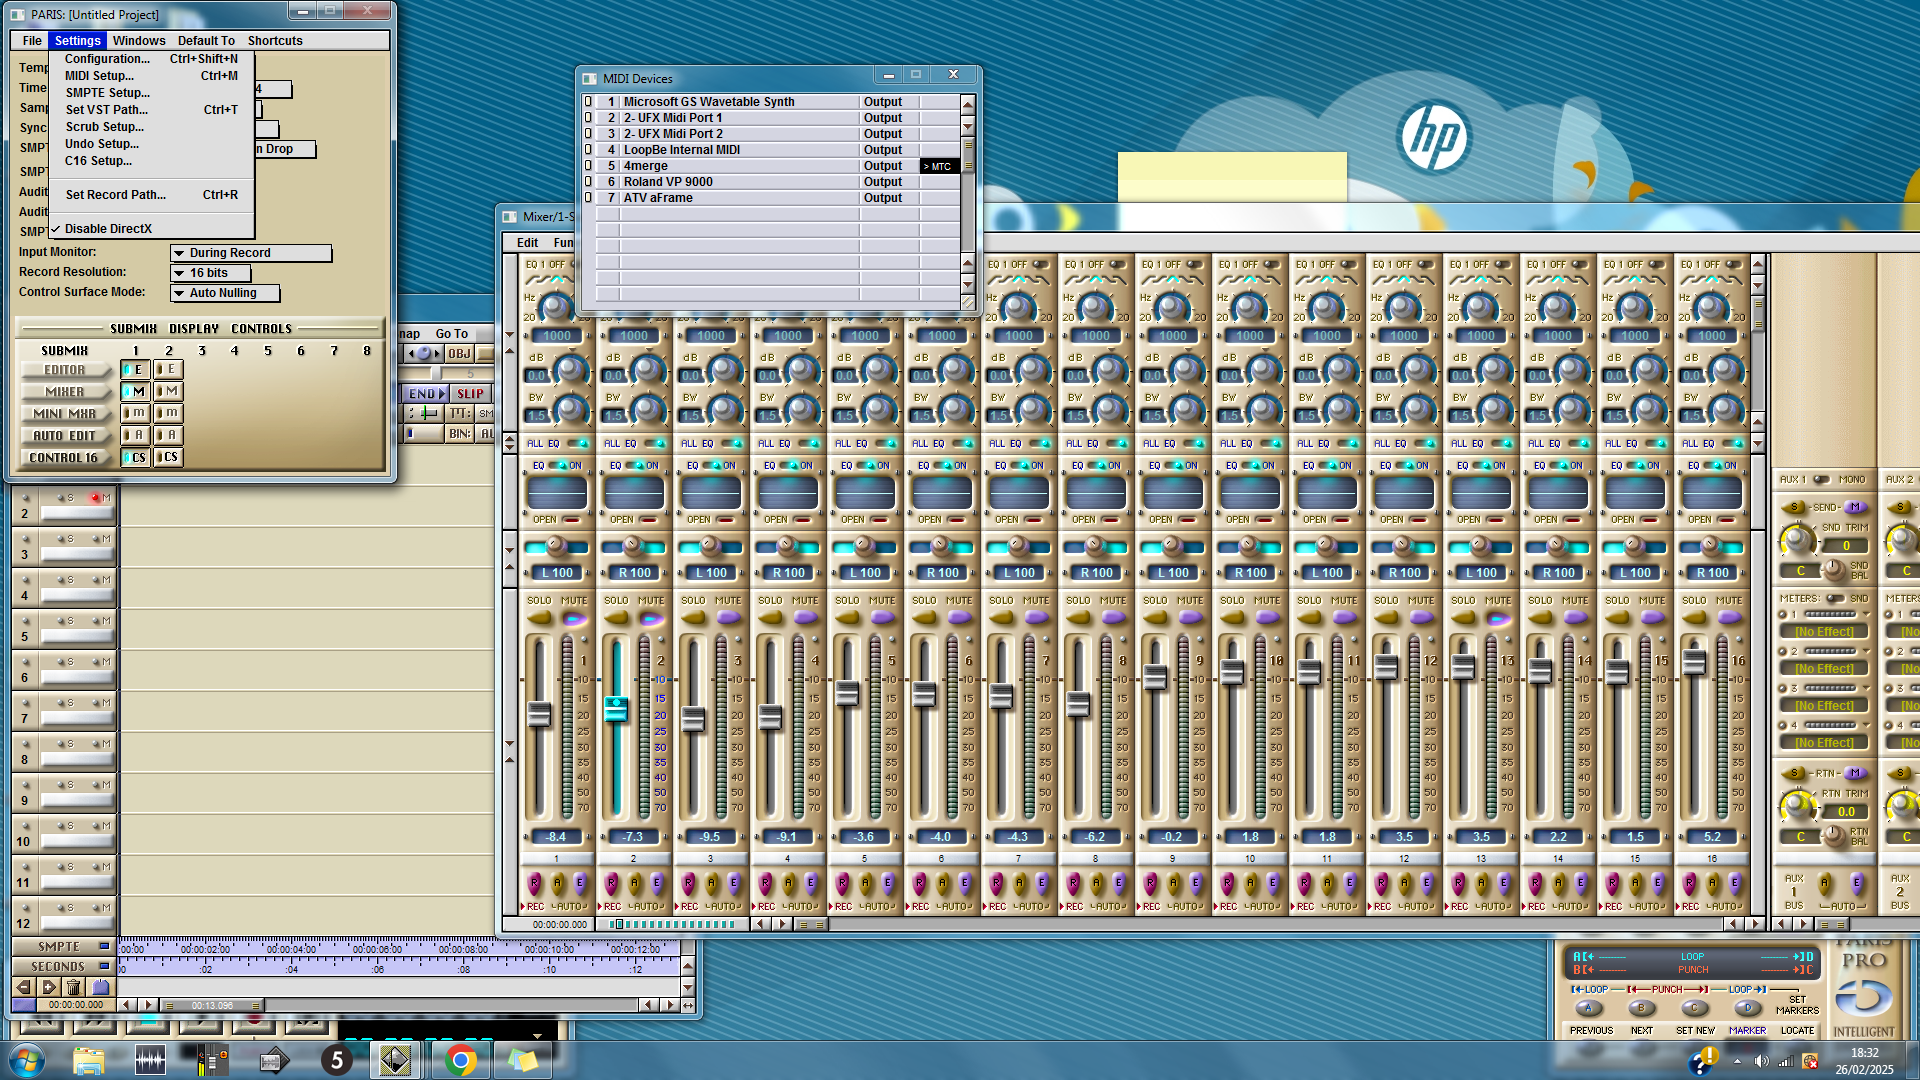Select the 4merge row in MIDI Devices

point(771,166)
